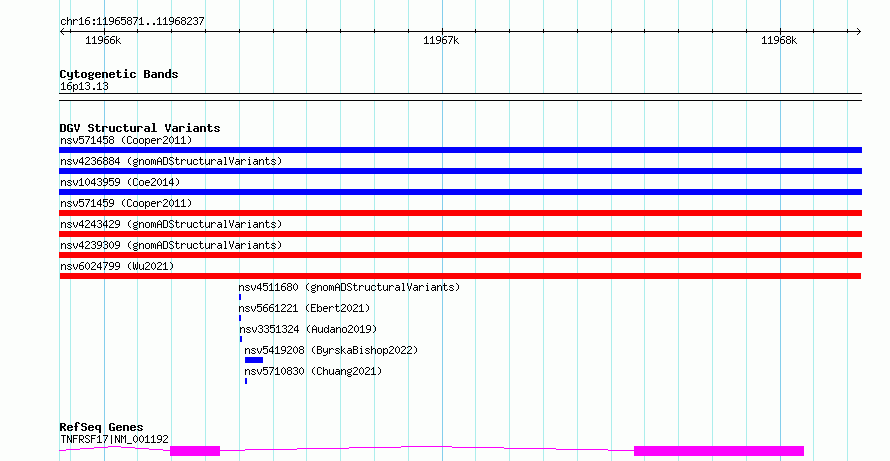Click the red bar for nsv6024799
Screen dimensions: 890x461
pyautogui.click(x=460, y=276)
